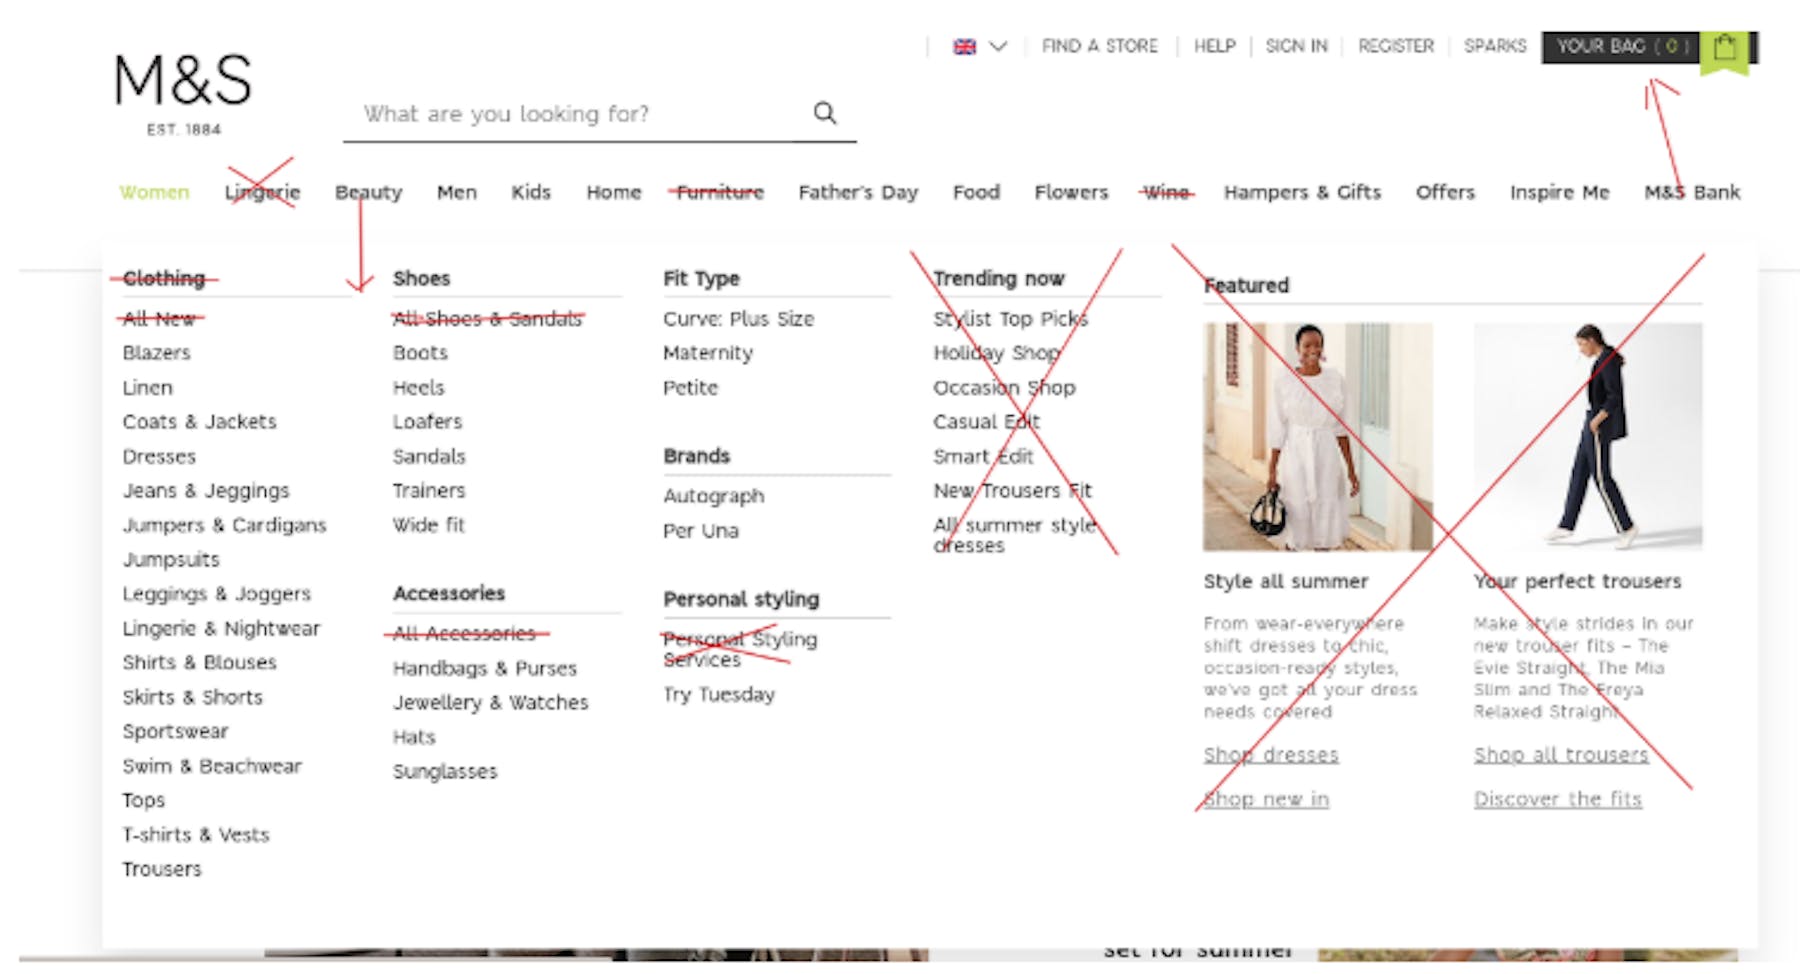1800x974 pixels.
Task: Click Jumpers & Cardigans
Action: point(224,526)
